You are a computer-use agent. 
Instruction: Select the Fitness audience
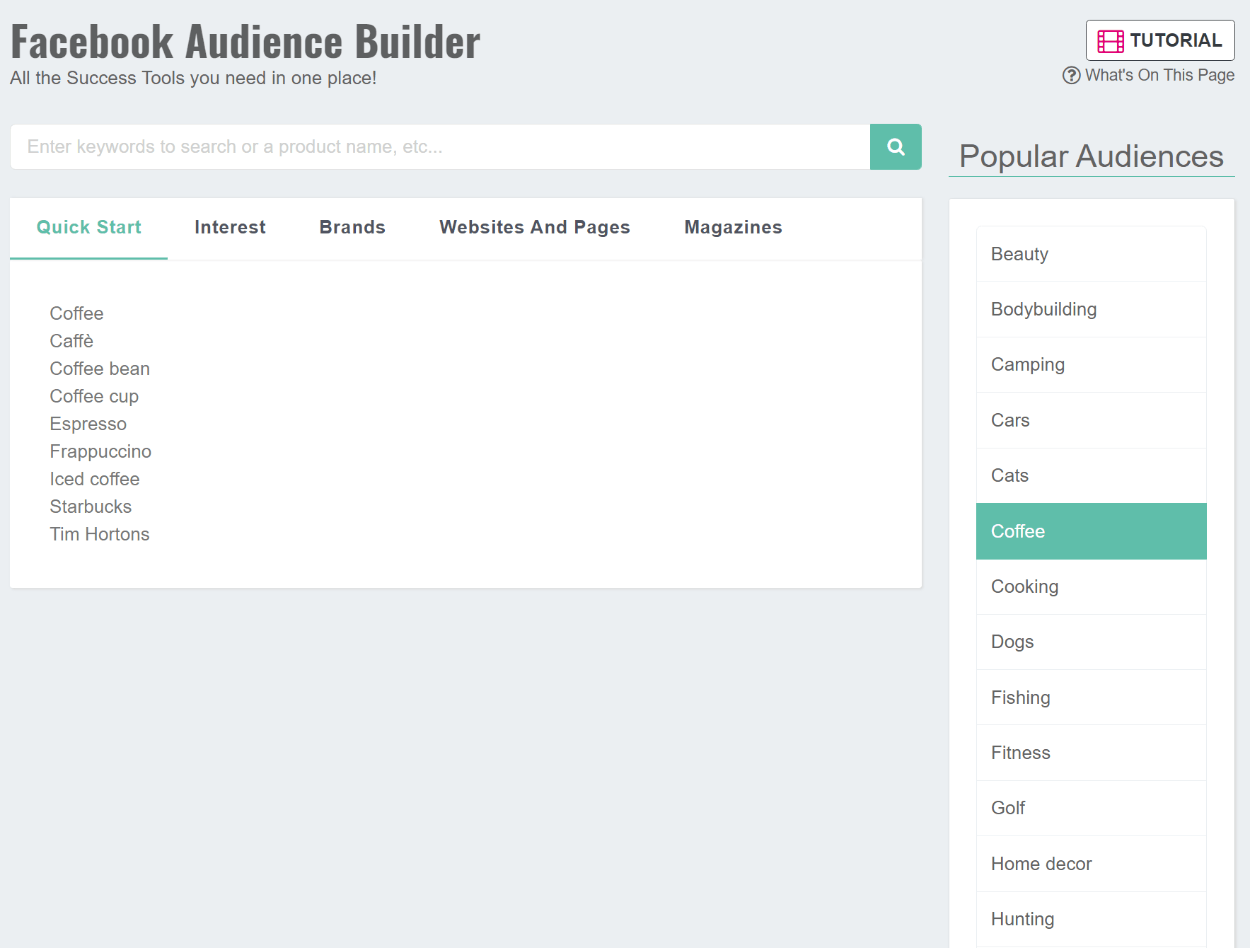click(1091, 753)
